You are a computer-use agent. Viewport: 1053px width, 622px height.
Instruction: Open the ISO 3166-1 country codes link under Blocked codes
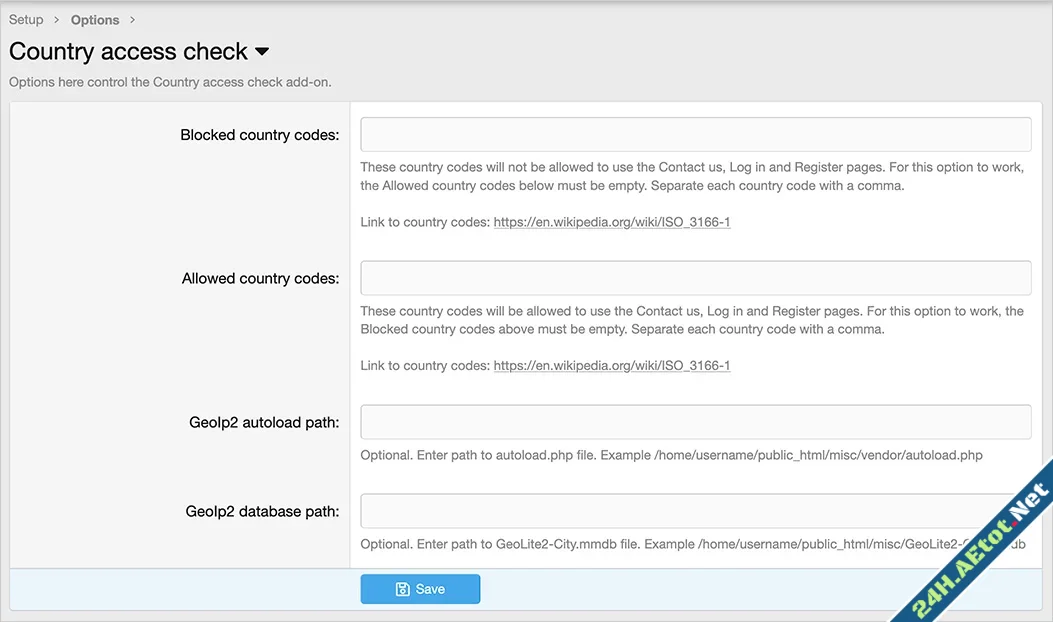(611, 221)
